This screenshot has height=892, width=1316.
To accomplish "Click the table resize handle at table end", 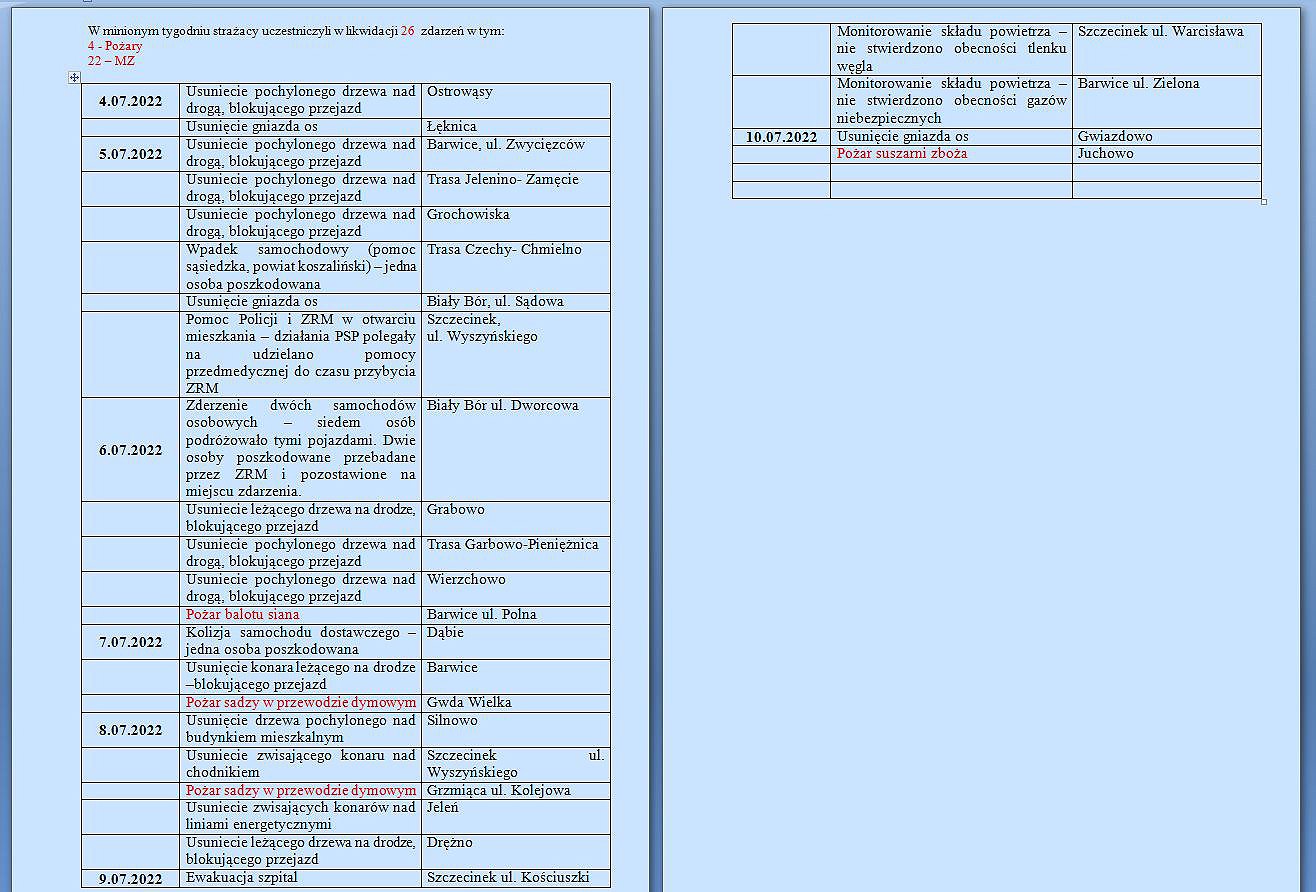I will tap(1264, 202).
